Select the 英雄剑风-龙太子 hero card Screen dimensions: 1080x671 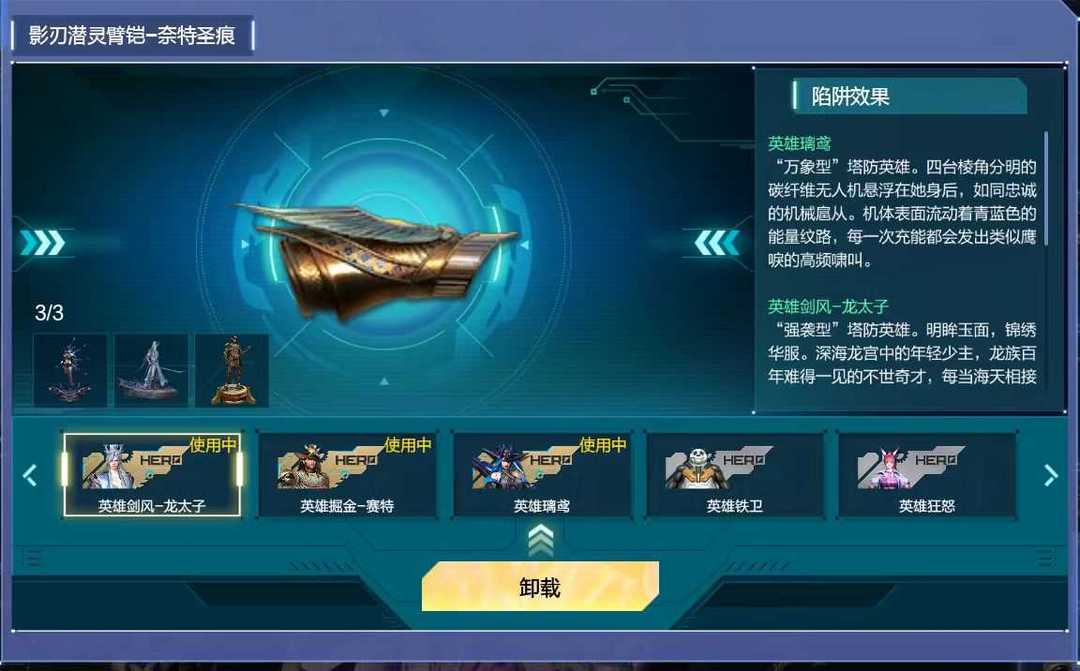(x=152, y=474)
